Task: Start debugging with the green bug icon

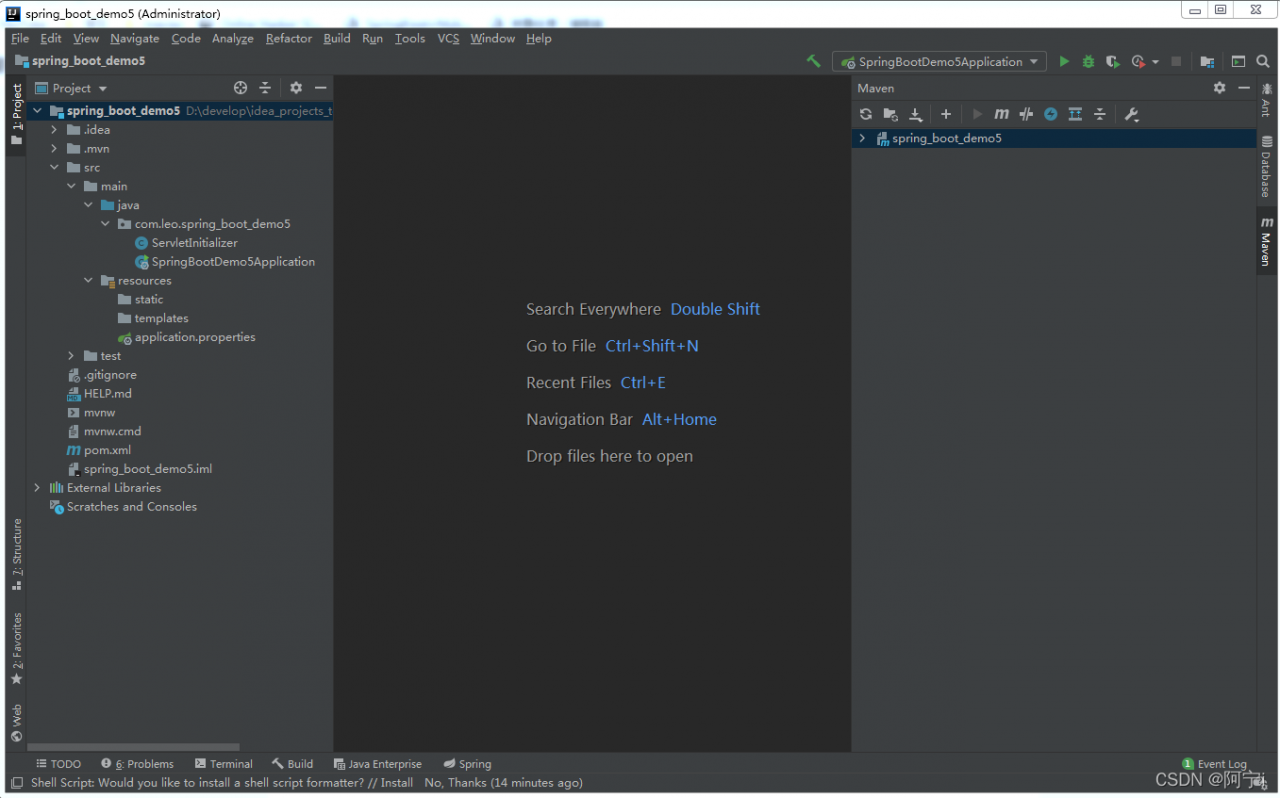Action: [x=1088, y=61]
